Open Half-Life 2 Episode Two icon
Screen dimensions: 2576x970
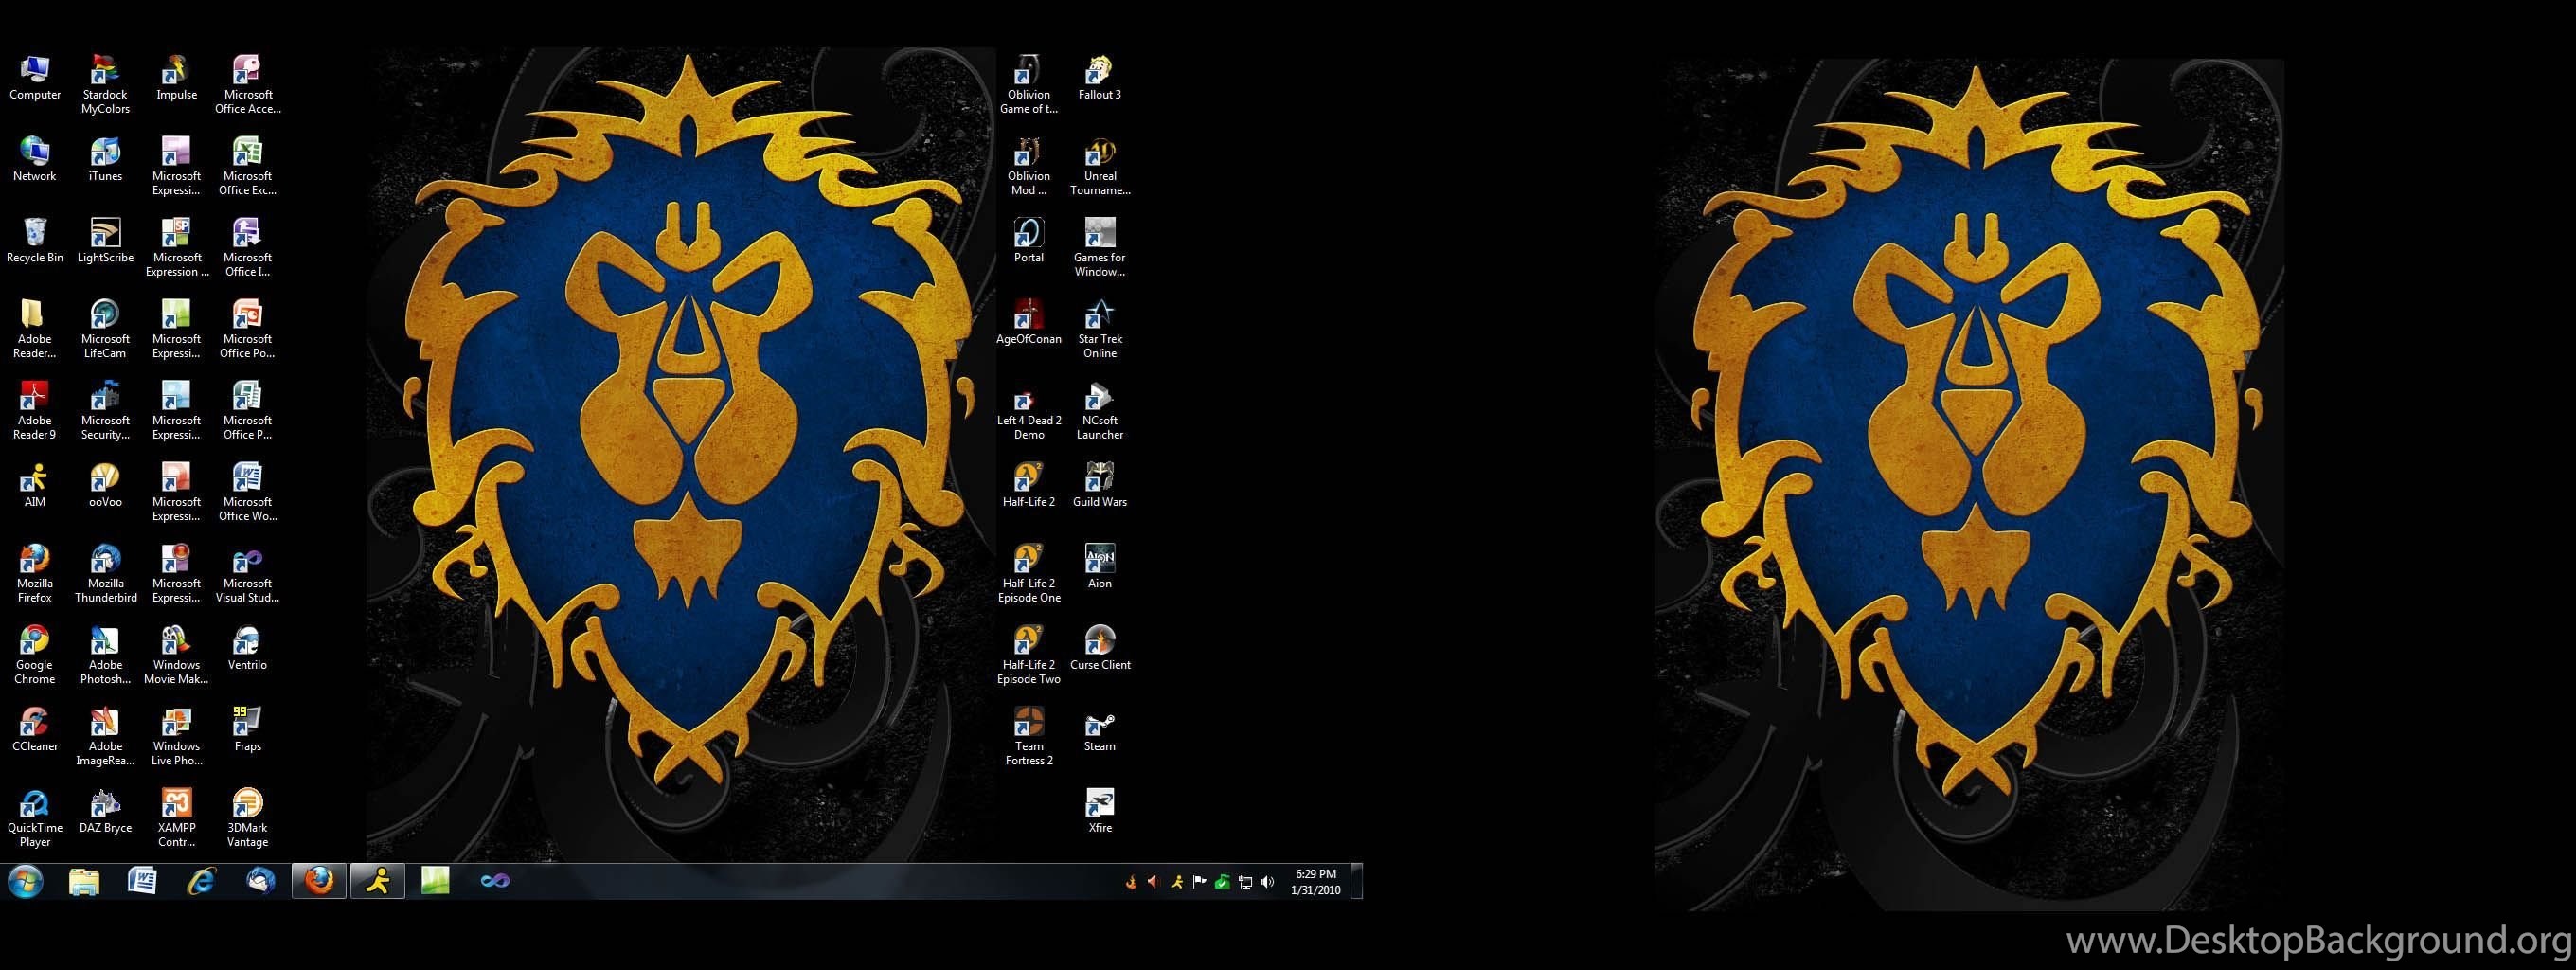click(x=1029, y=655)
